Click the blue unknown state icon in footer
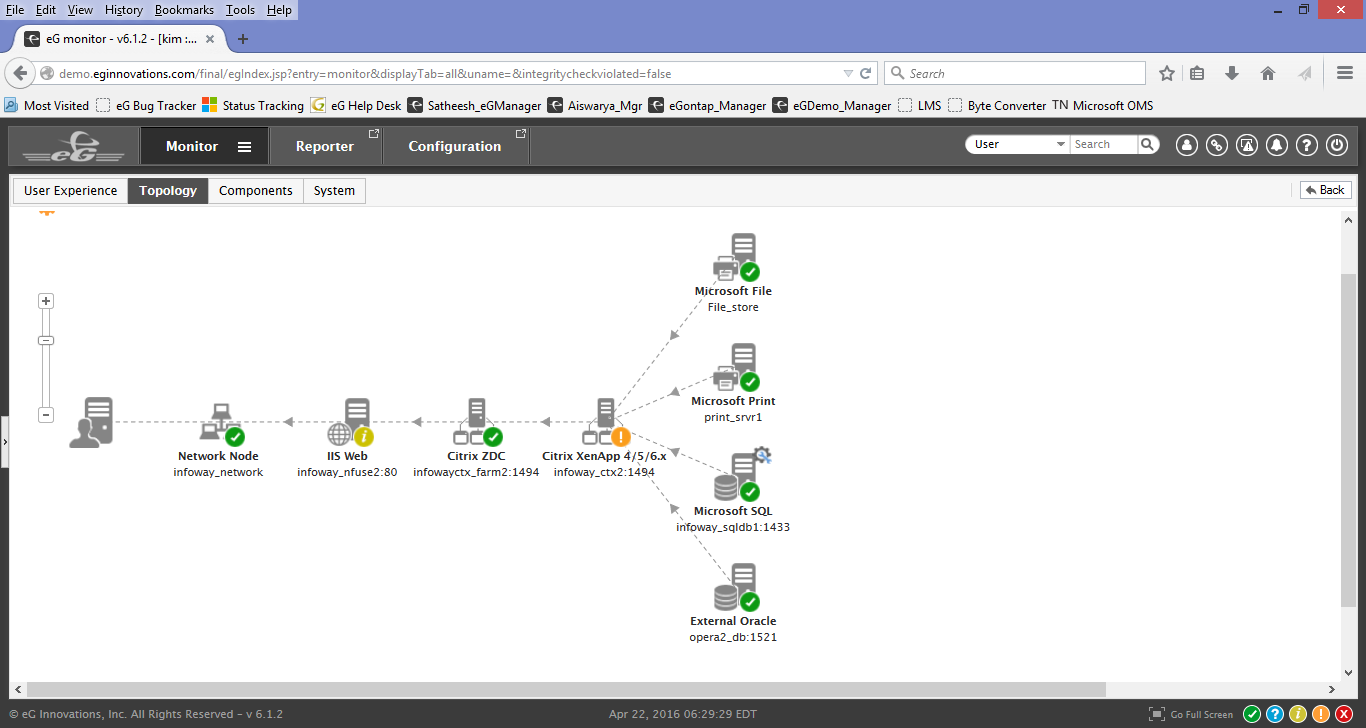This screenshot has width=1366, height=728. pos(1275,714)
